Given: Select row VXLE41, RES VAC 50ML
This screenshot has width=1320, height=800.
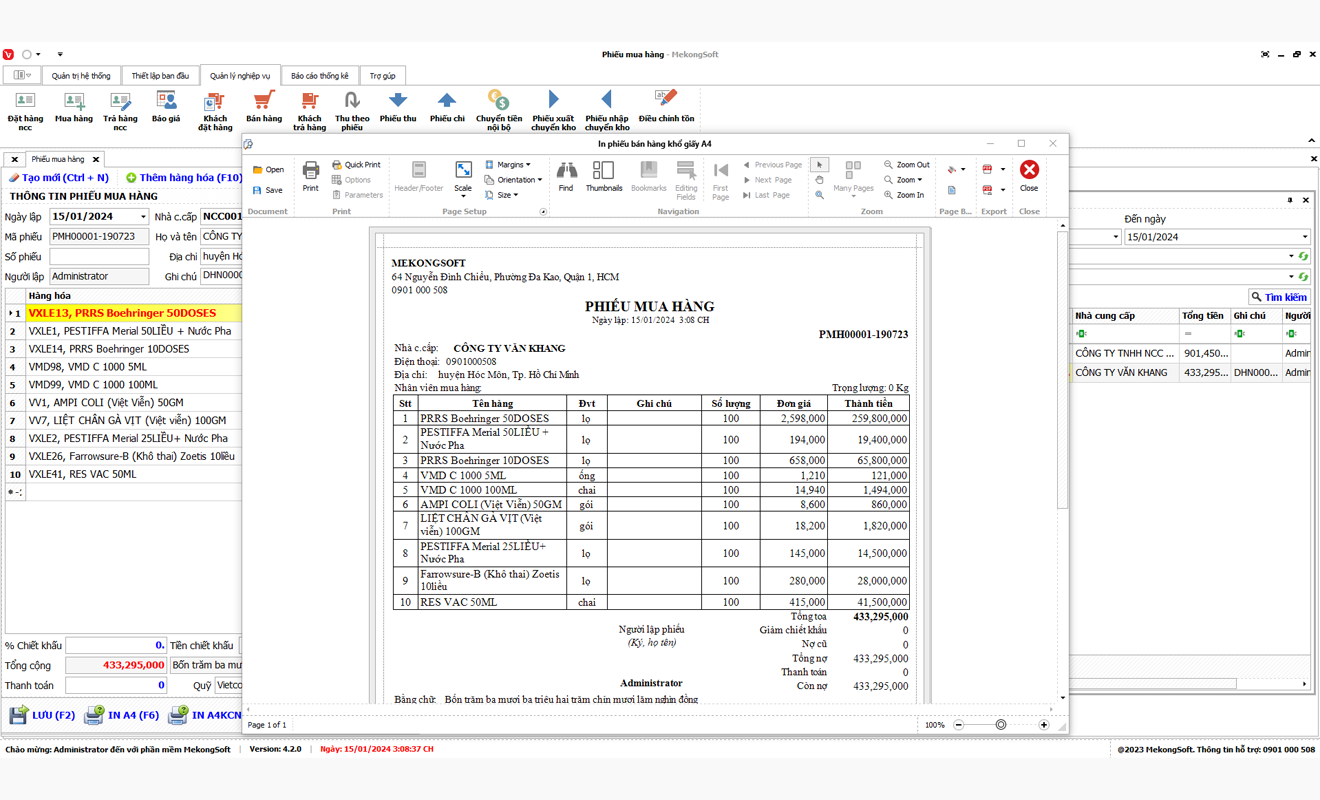Looking at the screenshot, I should (x=124, y=474).
